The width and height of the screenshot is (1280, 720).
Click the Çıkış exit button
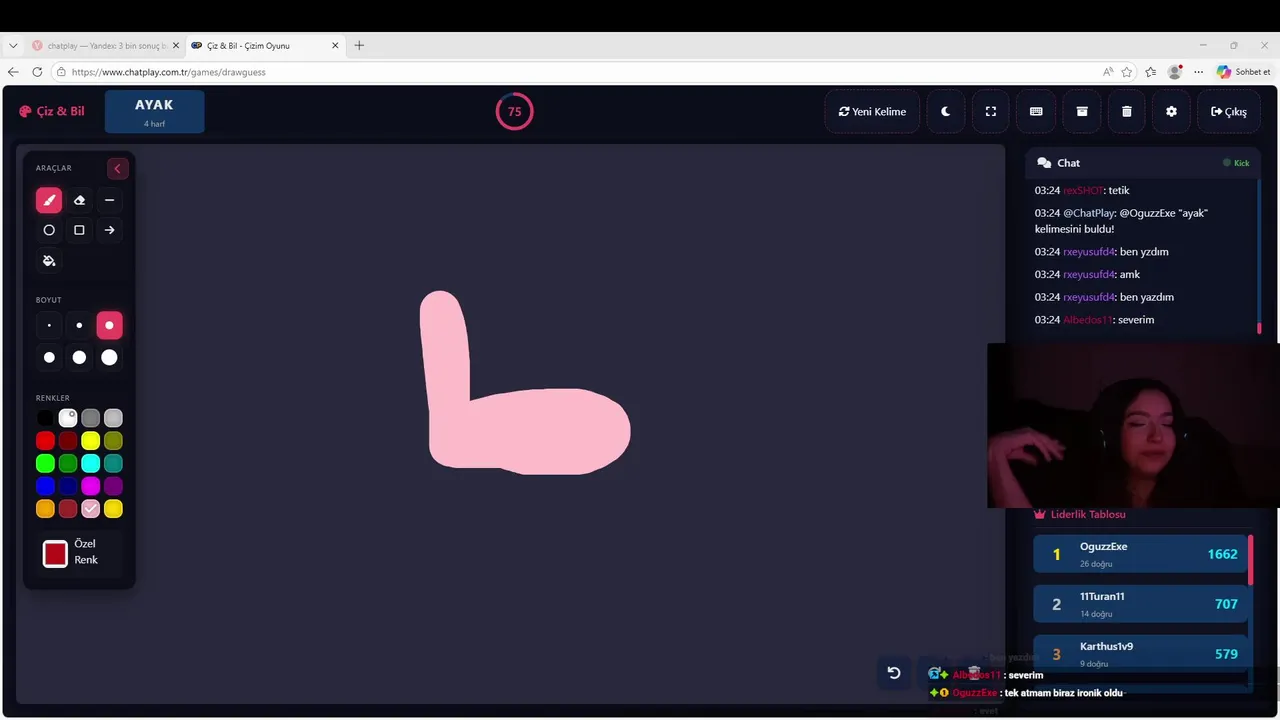(1228, 112)
